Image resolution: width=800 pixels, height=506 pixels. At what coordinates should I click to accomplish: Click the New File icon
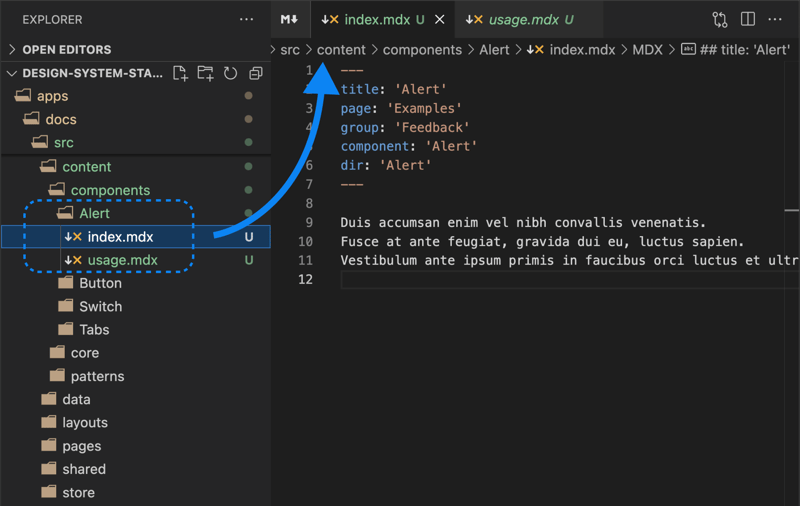click(180, 73)
